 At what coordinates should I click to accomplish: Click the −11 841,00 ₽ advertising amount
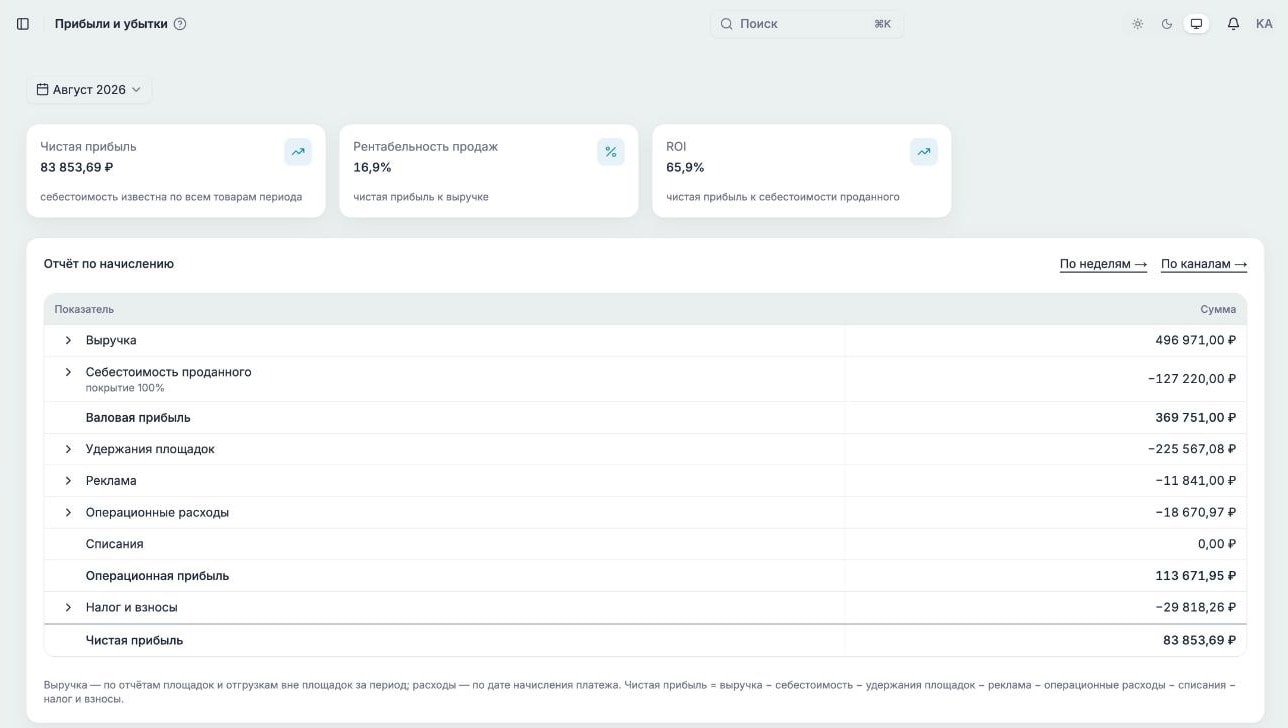click(1196, 481)
